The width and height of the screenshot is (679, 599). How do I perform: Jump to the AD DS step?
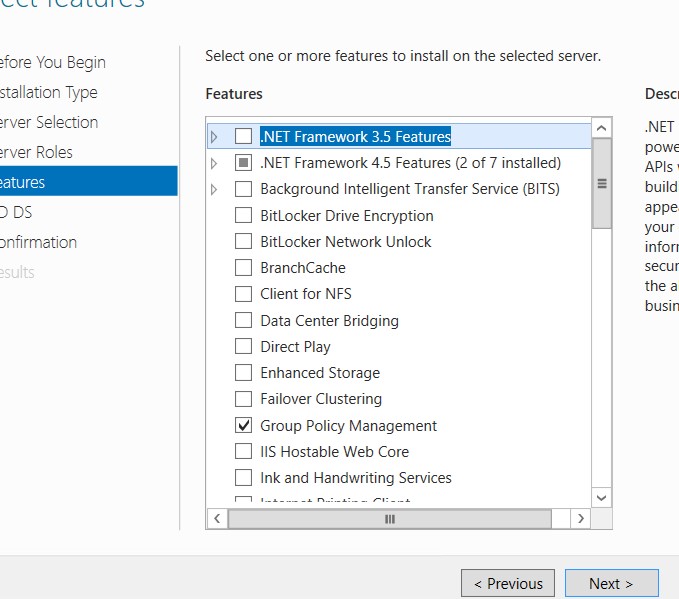tap(16, 212)
